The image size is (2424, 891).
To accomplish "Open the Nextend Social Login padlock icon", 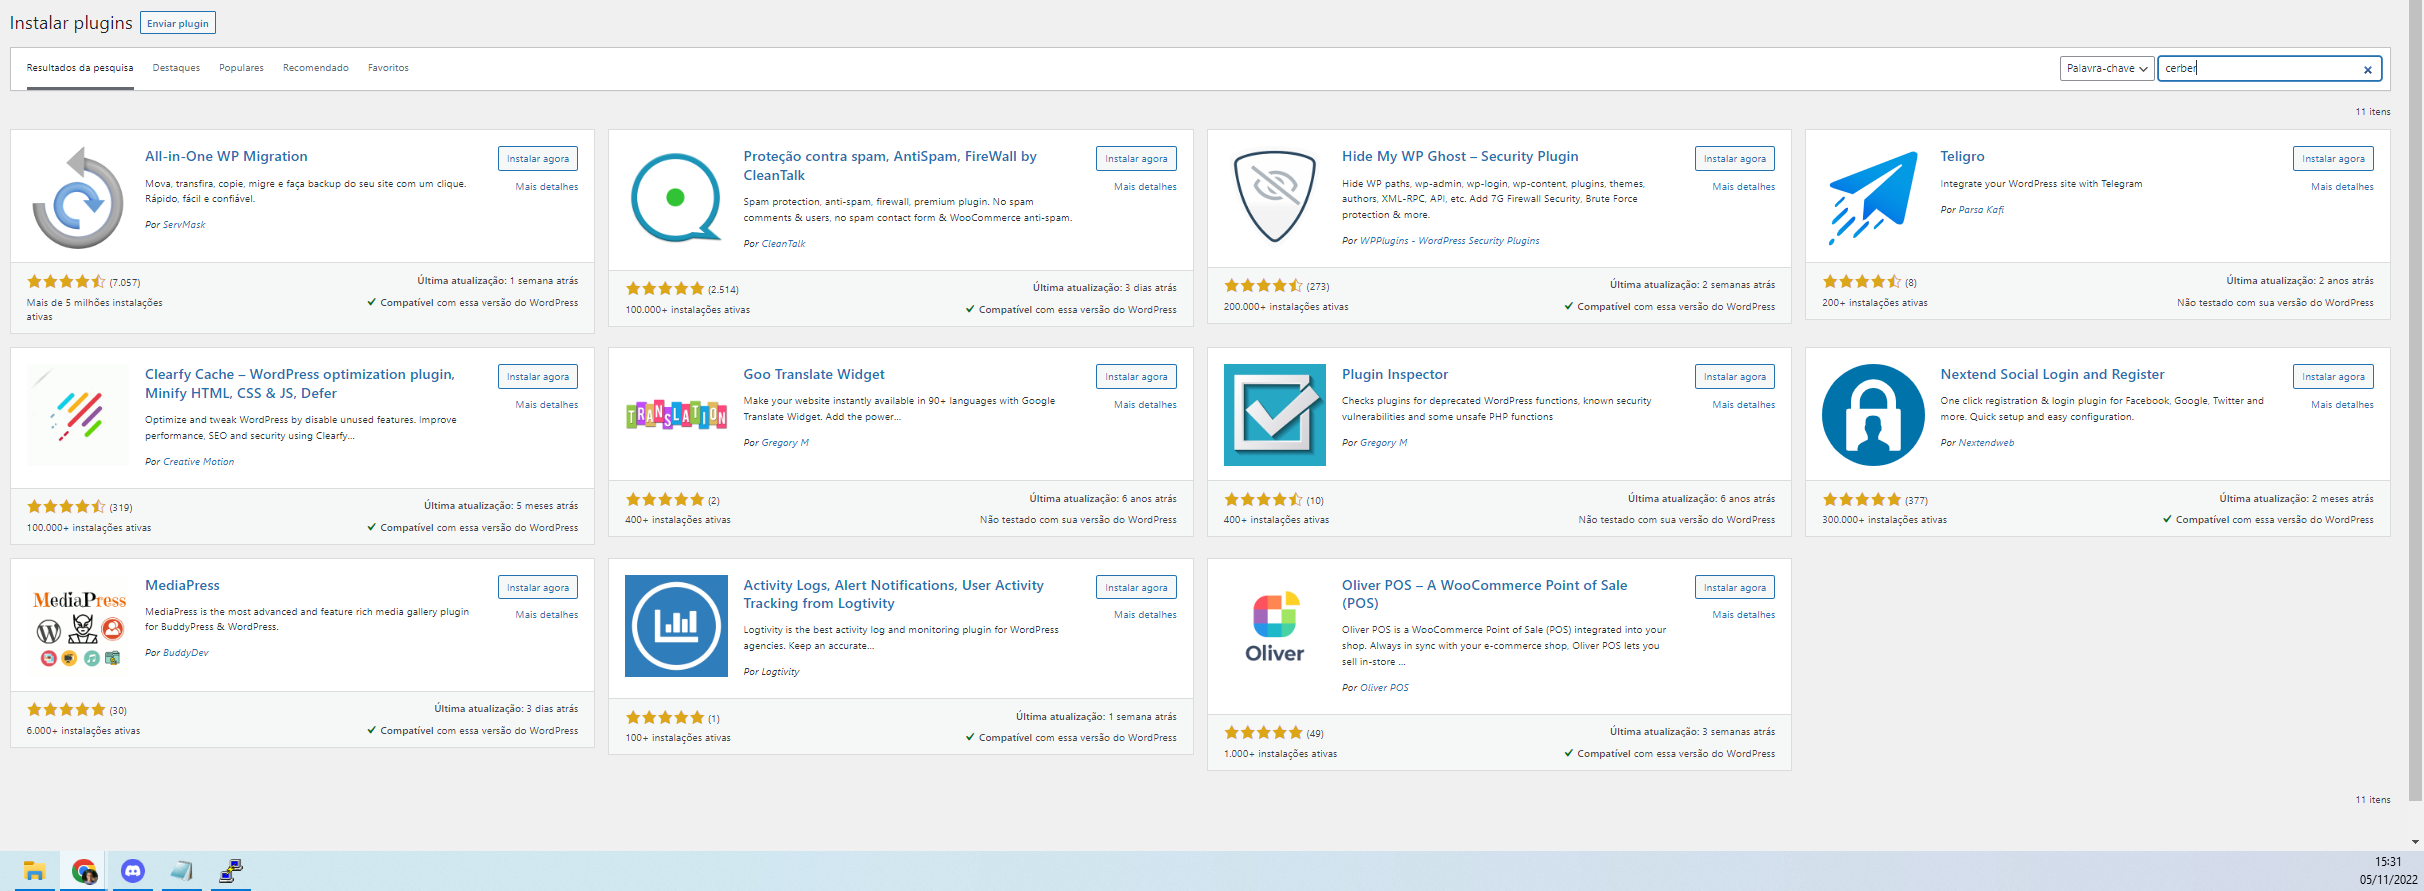I will click(1873, 415).
